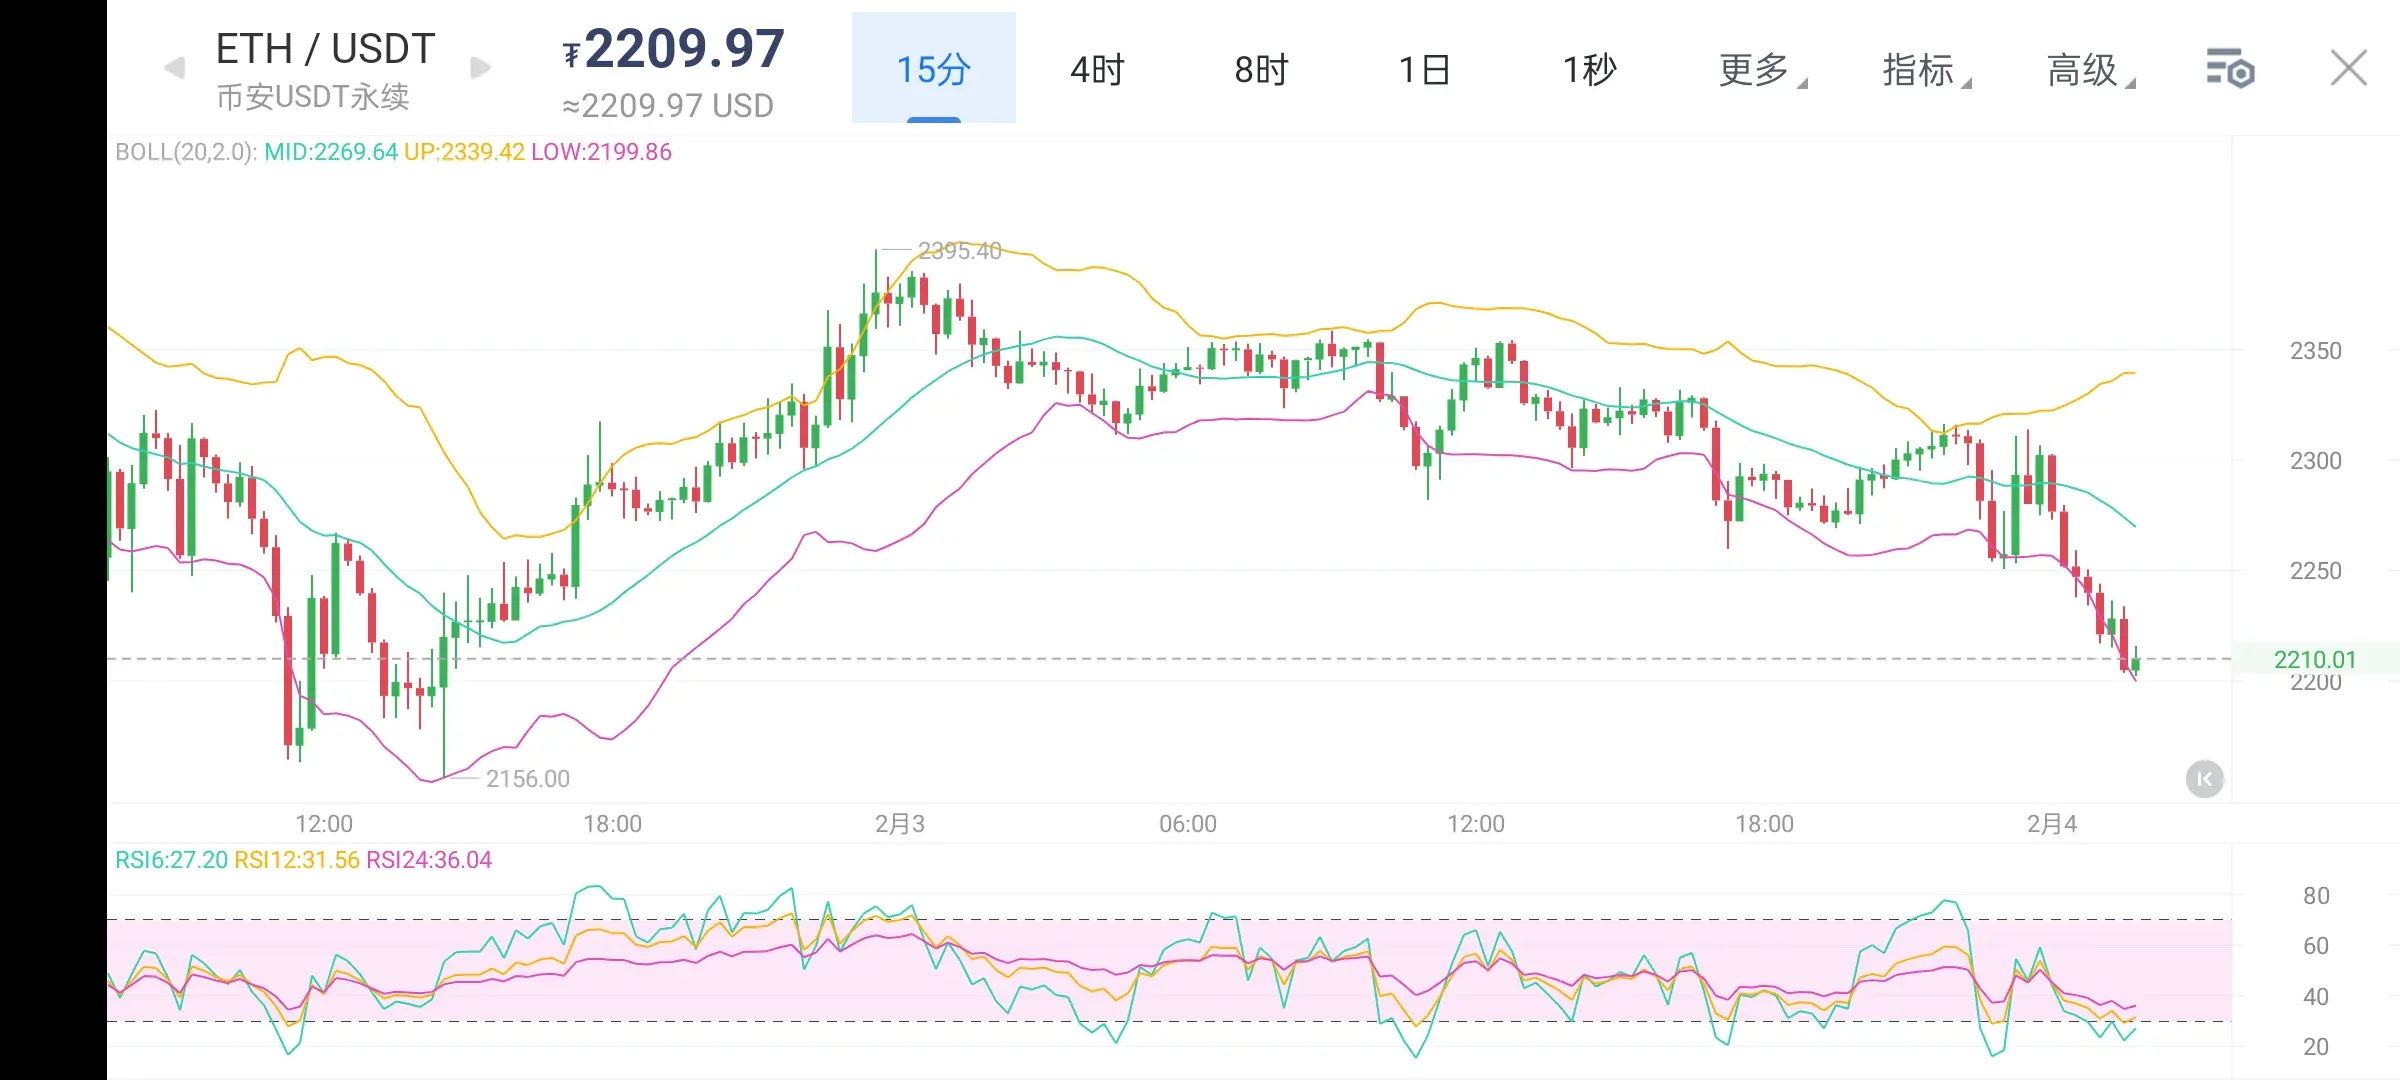Switch to 1日 timeframe
The height and width of the screenshot is (1080, 2400).
pos(1425,69)
